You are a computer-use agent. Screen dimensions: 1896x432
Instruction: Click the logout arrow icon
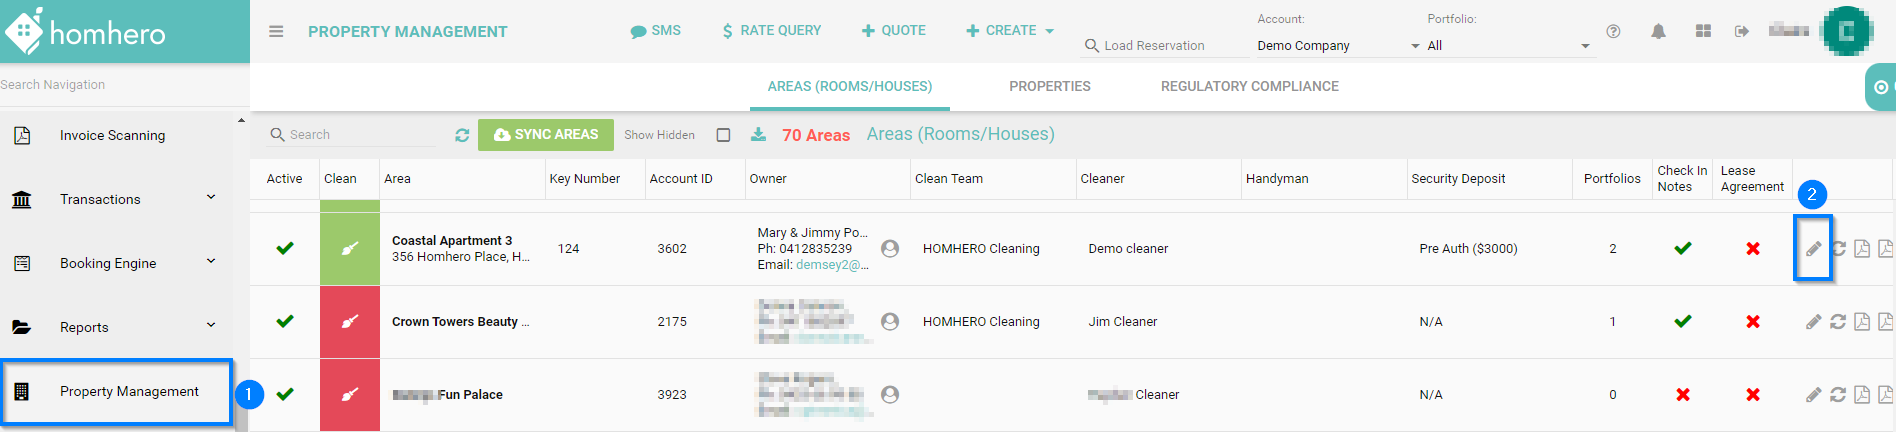click(1741, 32)
